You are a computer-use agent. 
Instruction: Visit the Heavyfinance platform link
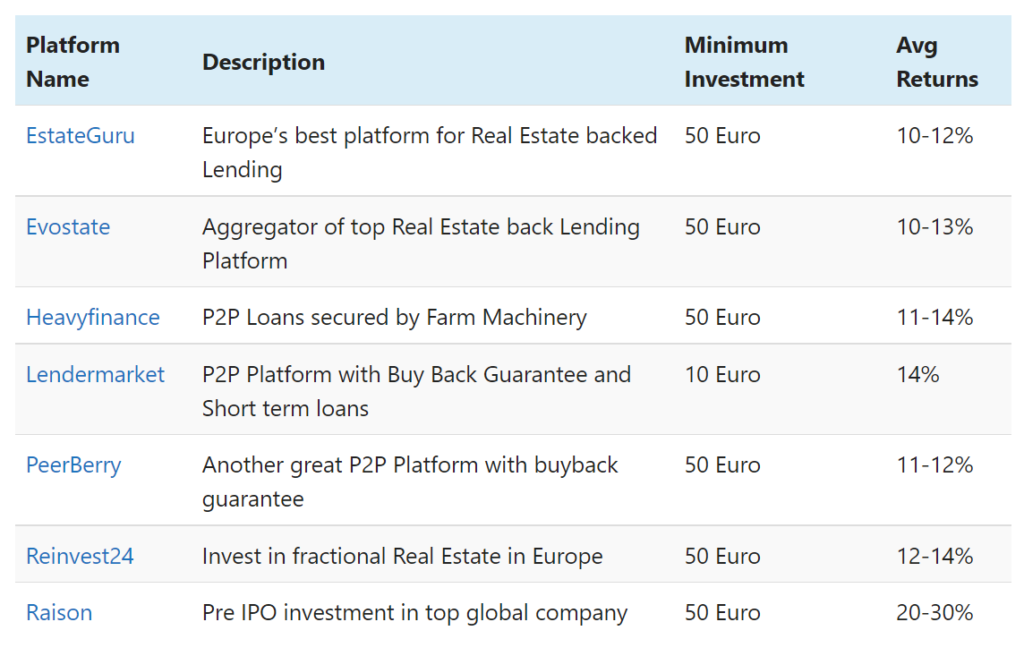click(x=93, y=318)
